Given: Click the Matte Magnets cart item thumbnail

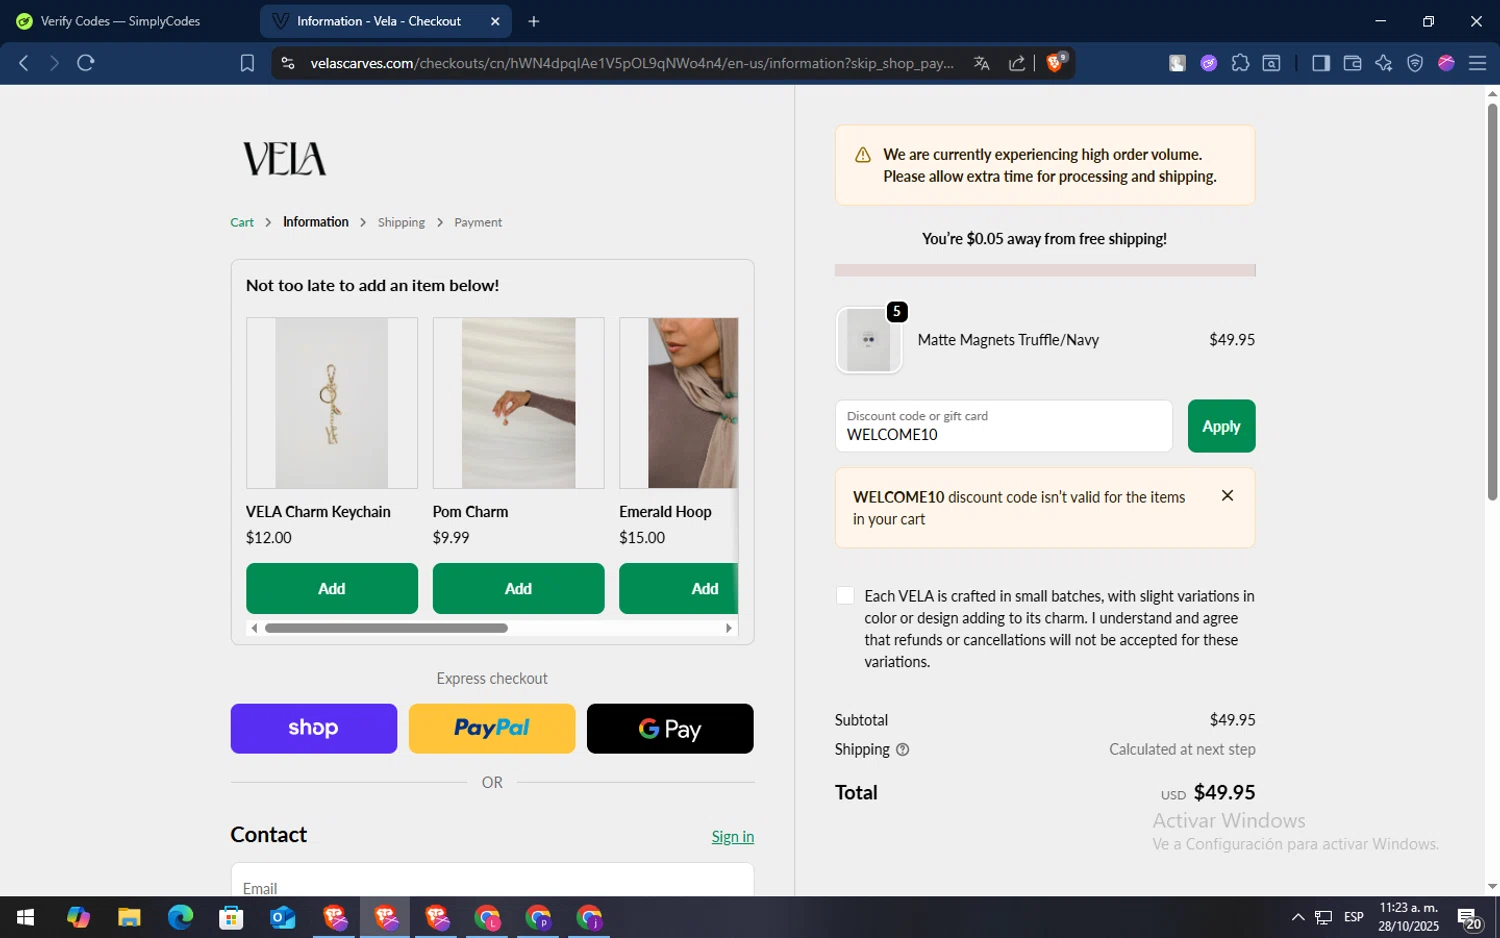Looking at the screenshot, I should (869, 340).
